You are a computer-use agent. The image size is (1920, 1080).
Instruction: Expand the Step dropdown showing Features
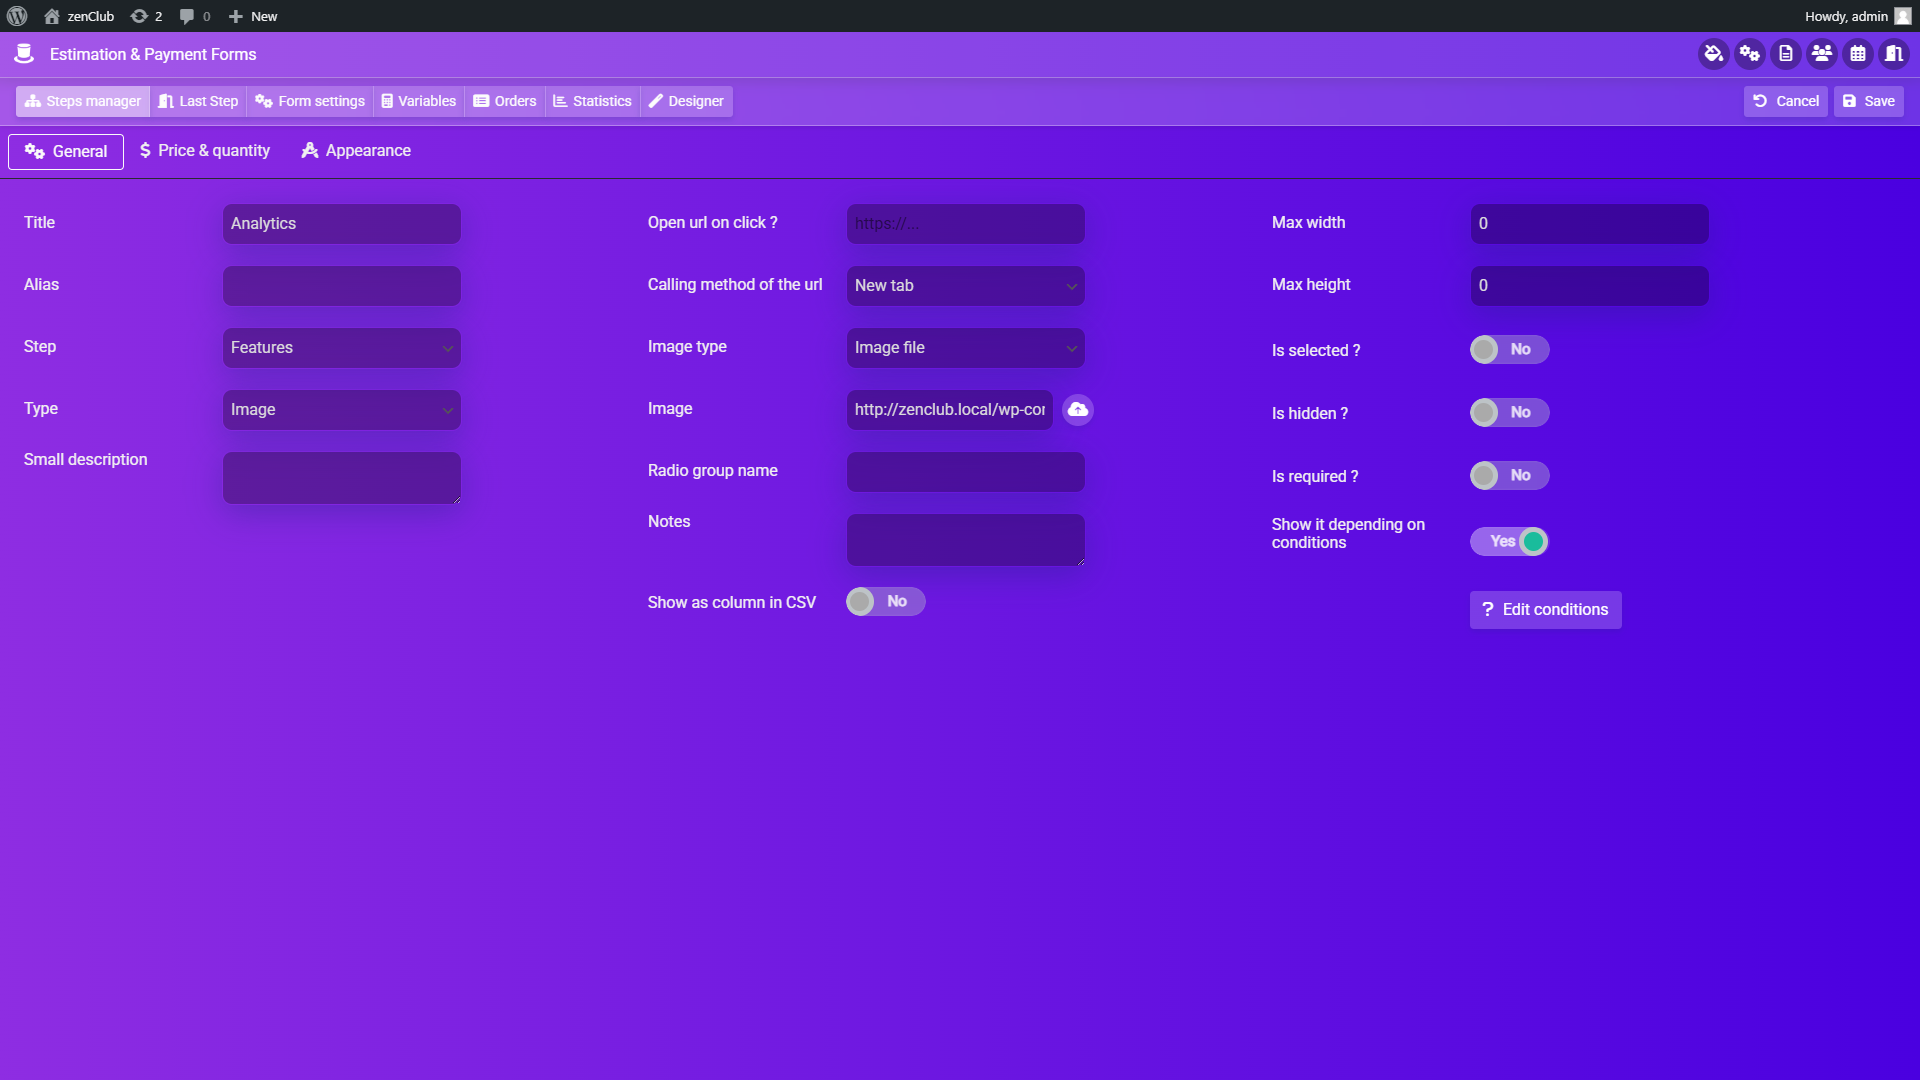tap(342, 348)
